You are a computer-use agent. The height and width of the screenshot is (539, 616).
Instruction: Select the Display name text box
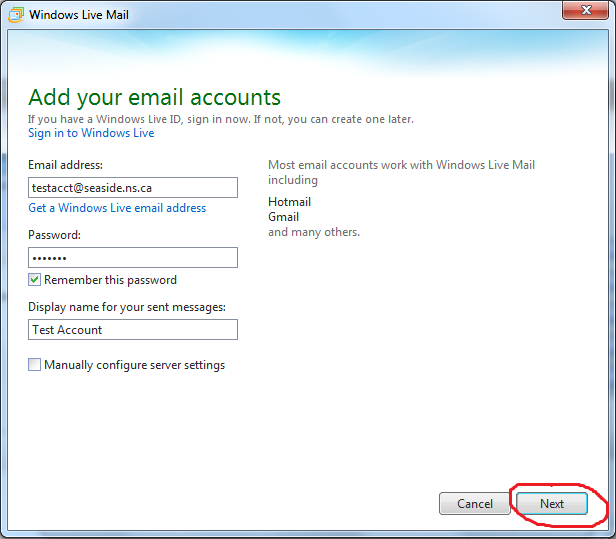[133, 329]
